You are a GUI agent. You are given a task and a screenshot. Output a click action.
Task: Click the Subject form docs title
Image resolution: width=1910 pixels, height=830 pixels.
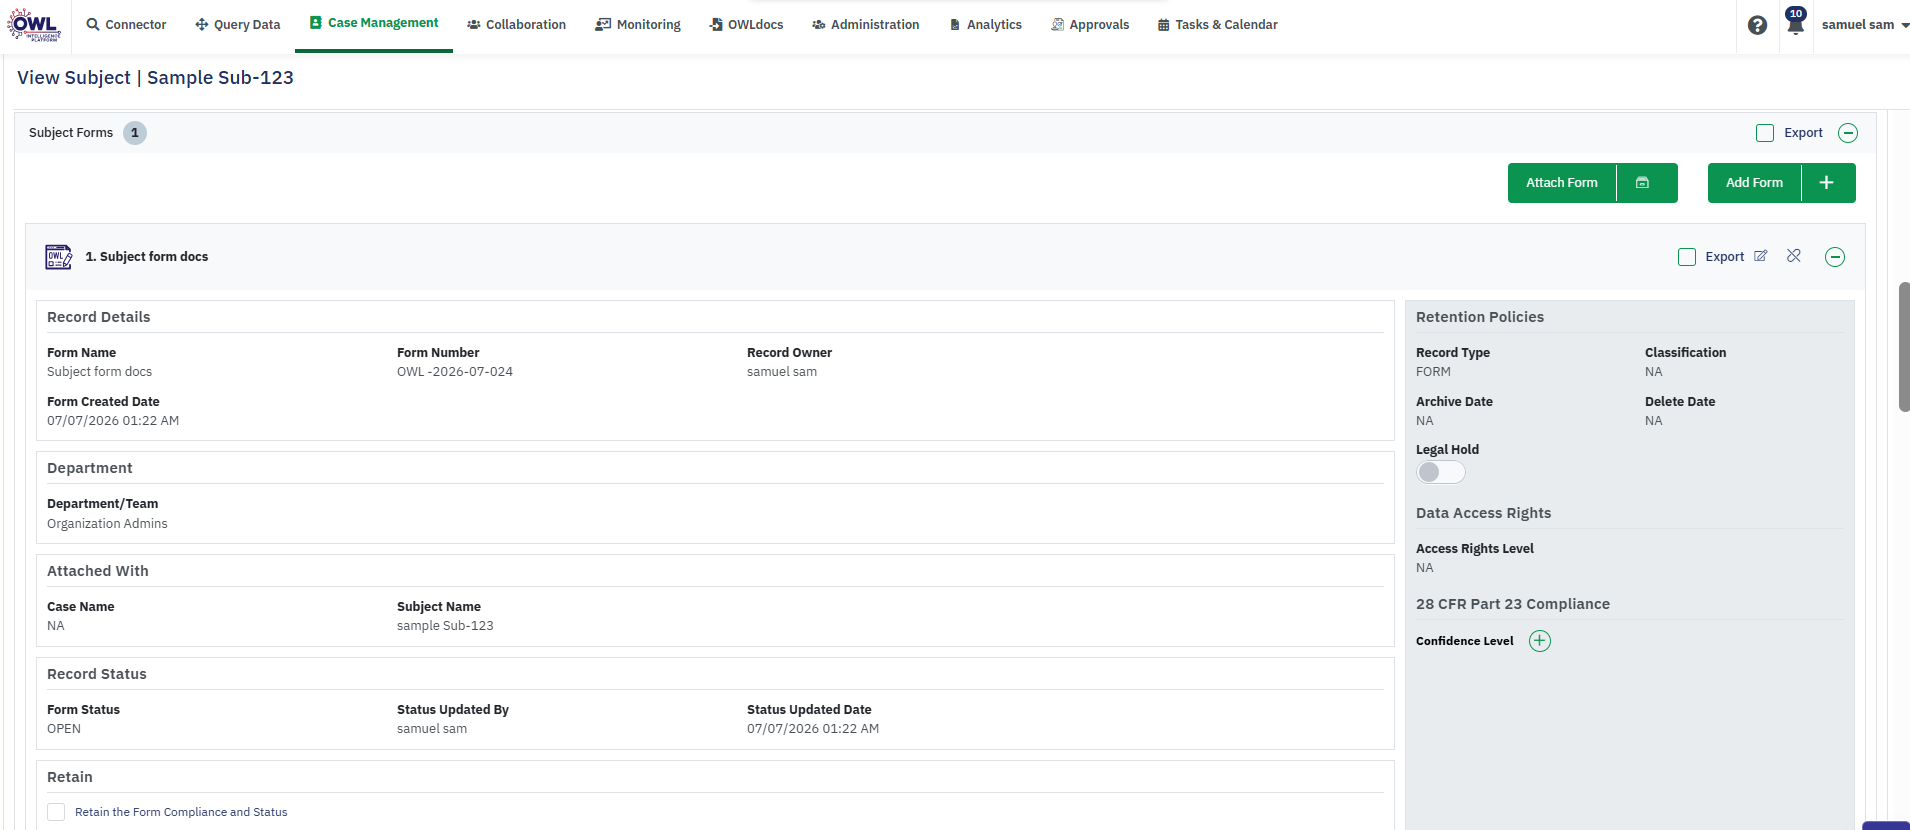point(147,257)
